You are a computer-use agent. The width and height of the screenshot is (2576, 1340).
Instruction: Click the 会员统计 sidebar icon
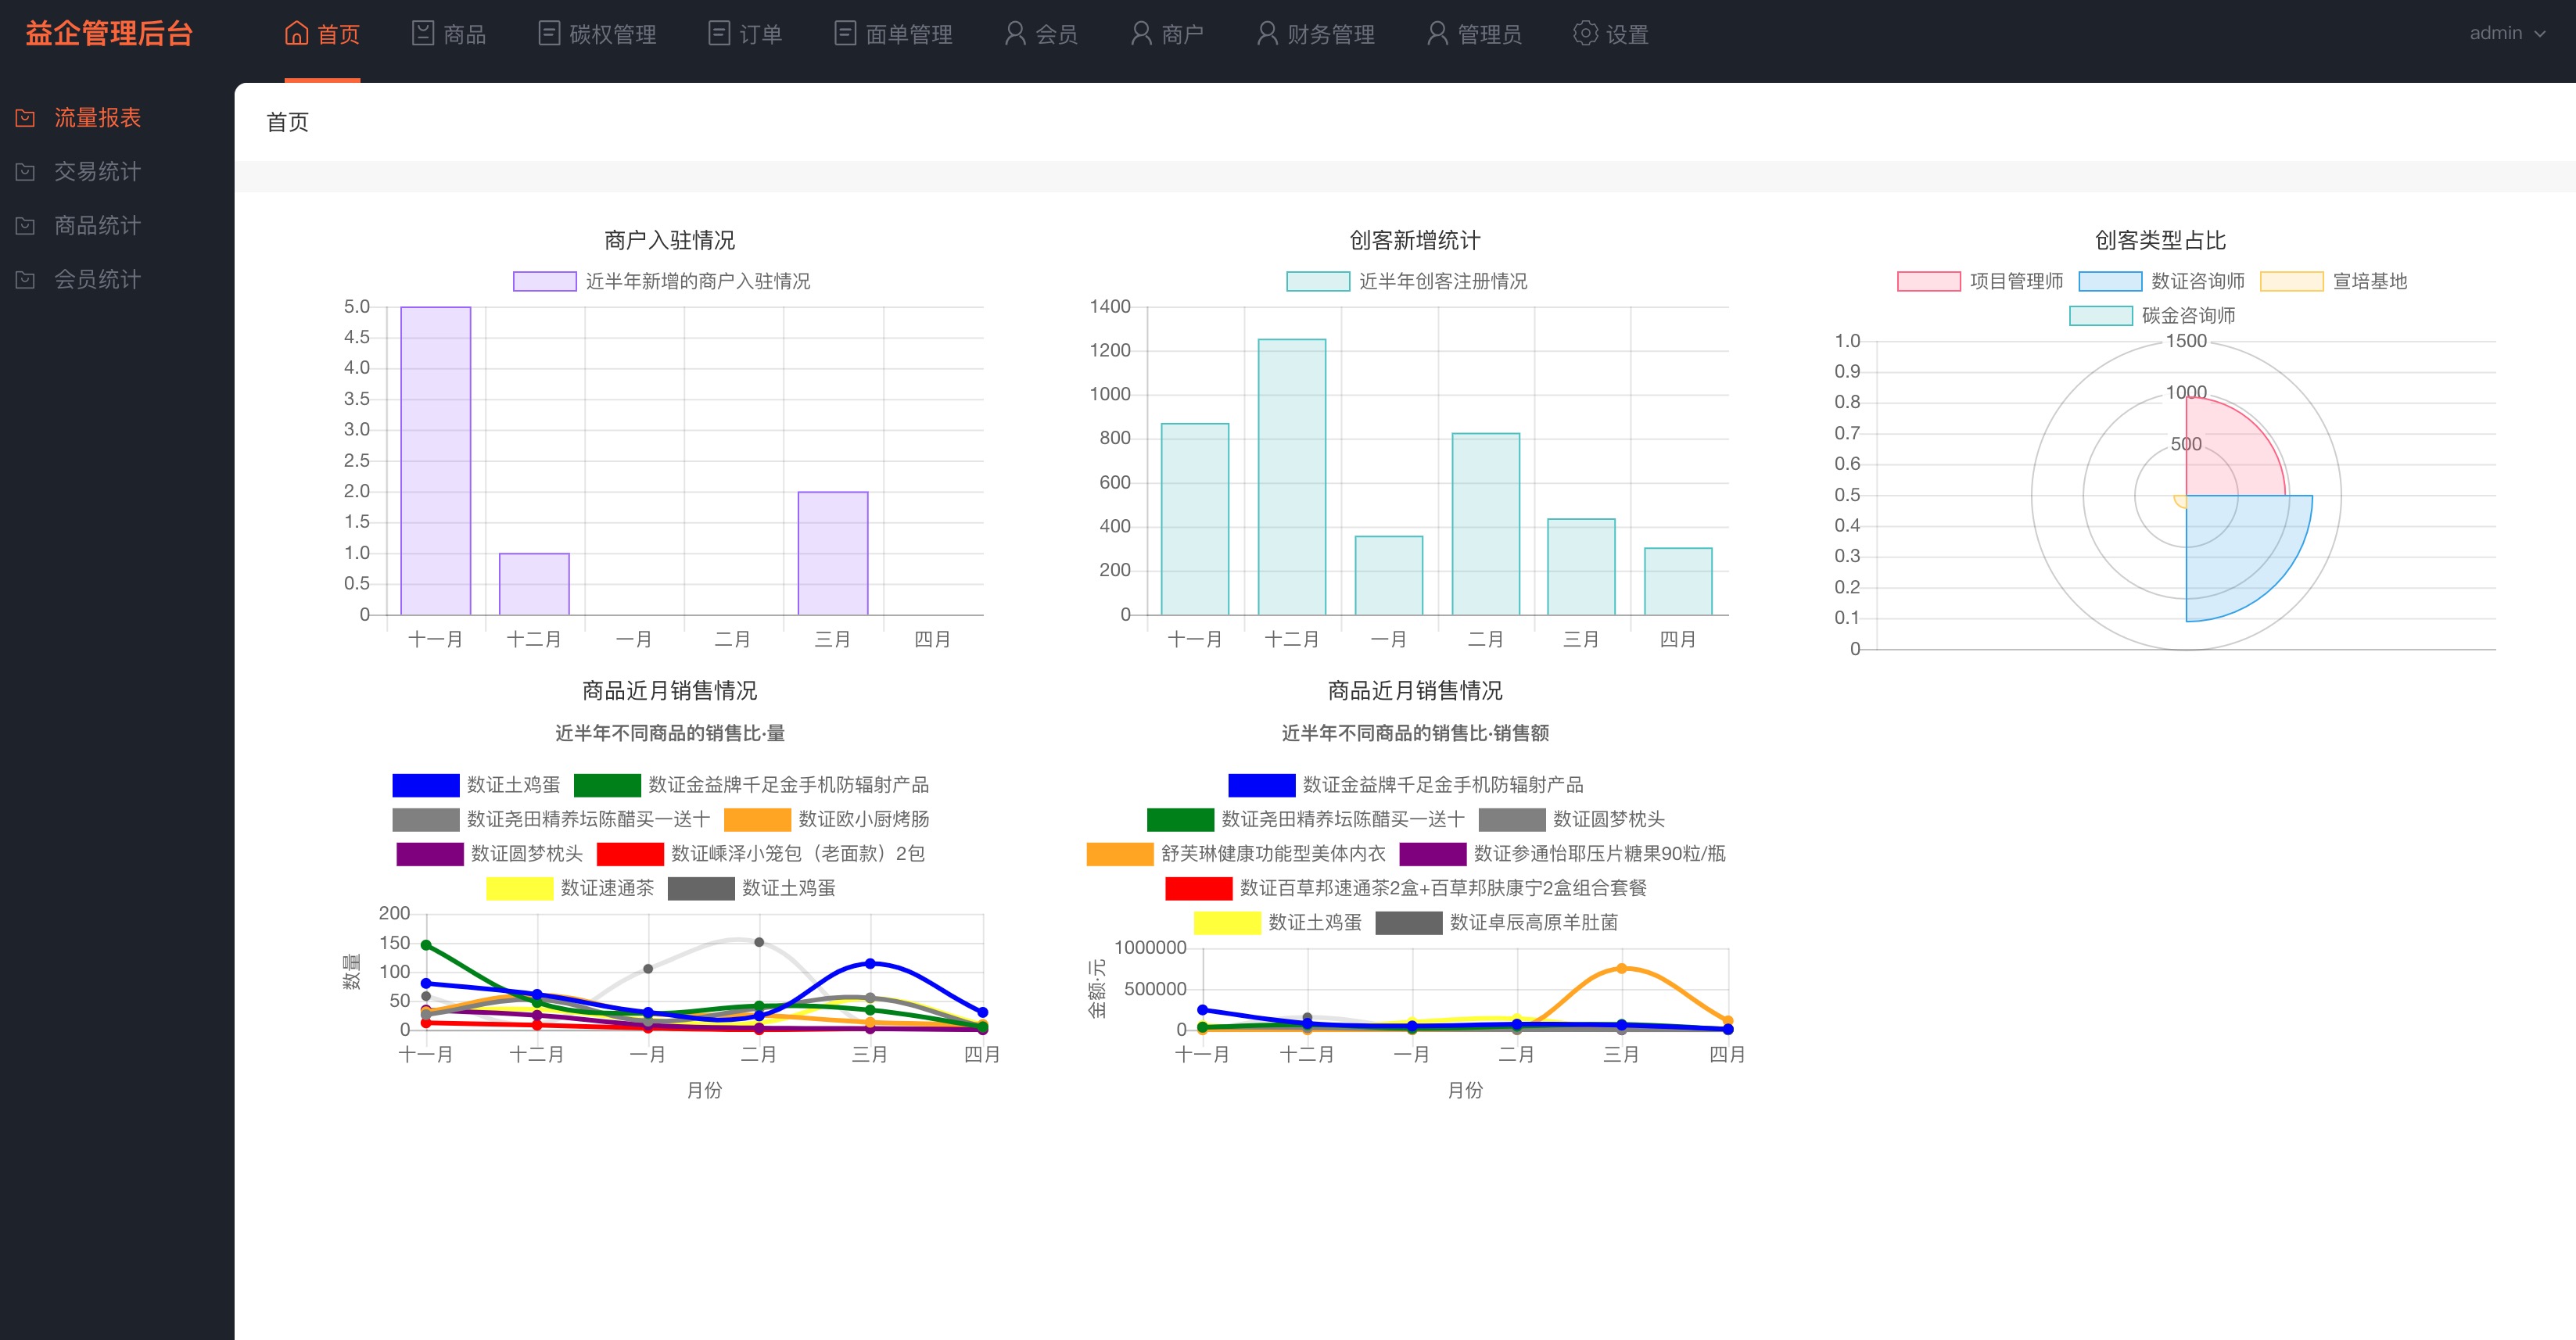26,280
